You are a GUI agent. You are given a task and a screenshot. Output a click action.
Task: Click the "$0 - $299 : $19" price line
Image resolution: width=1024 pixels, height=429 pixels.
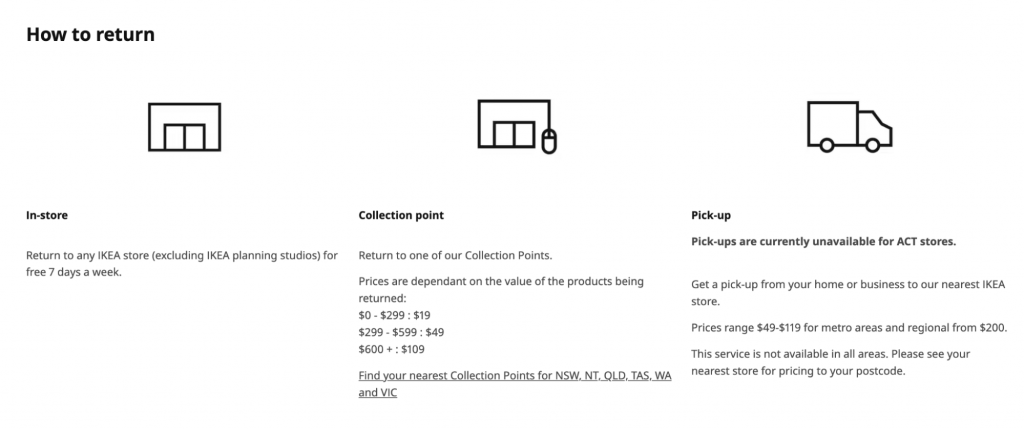[x=394, y=315]
